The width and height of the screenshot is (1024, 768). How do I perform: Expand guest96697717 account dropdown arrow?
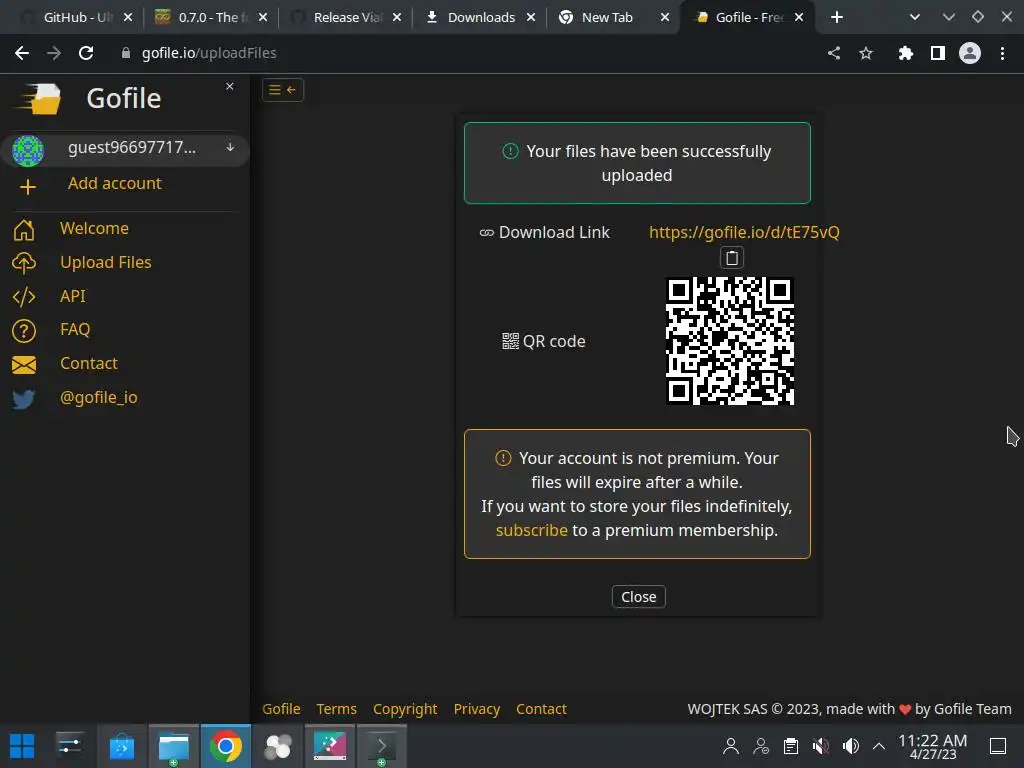click(x=230, y=148)
